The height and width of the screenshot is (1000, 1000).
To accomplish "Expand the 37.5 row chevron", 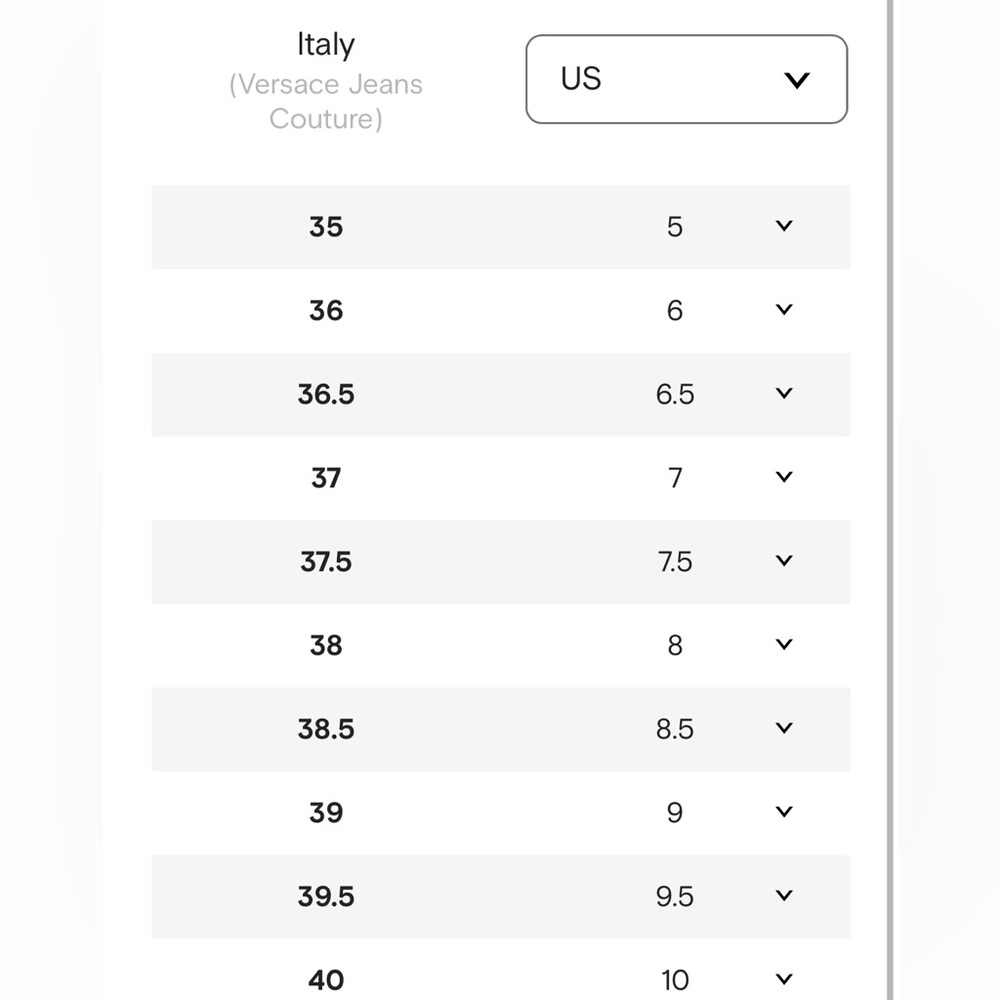I will click(784, 561).
